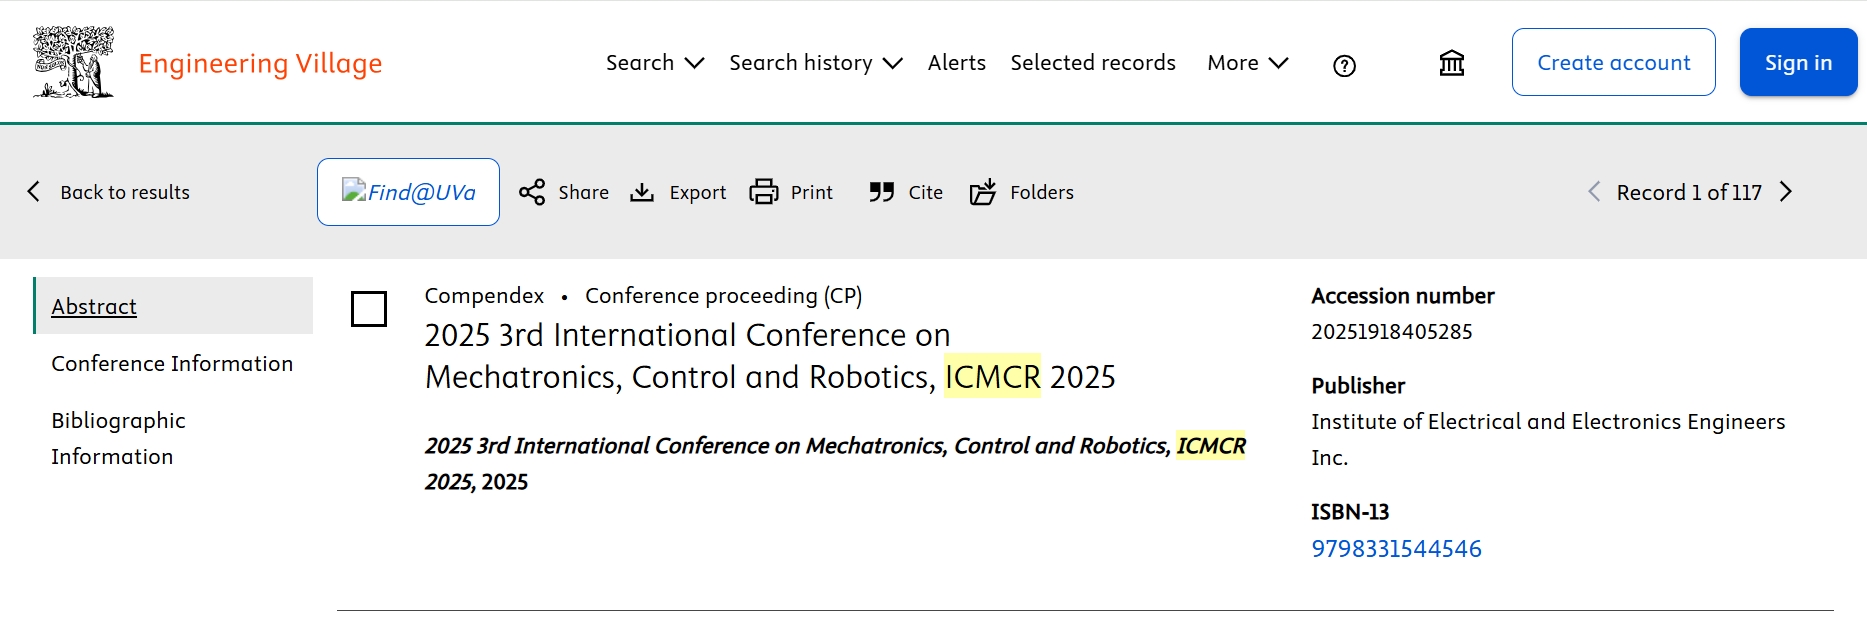
Task: Click the Engineering Village title link
Action: click(x=260, y=63)
